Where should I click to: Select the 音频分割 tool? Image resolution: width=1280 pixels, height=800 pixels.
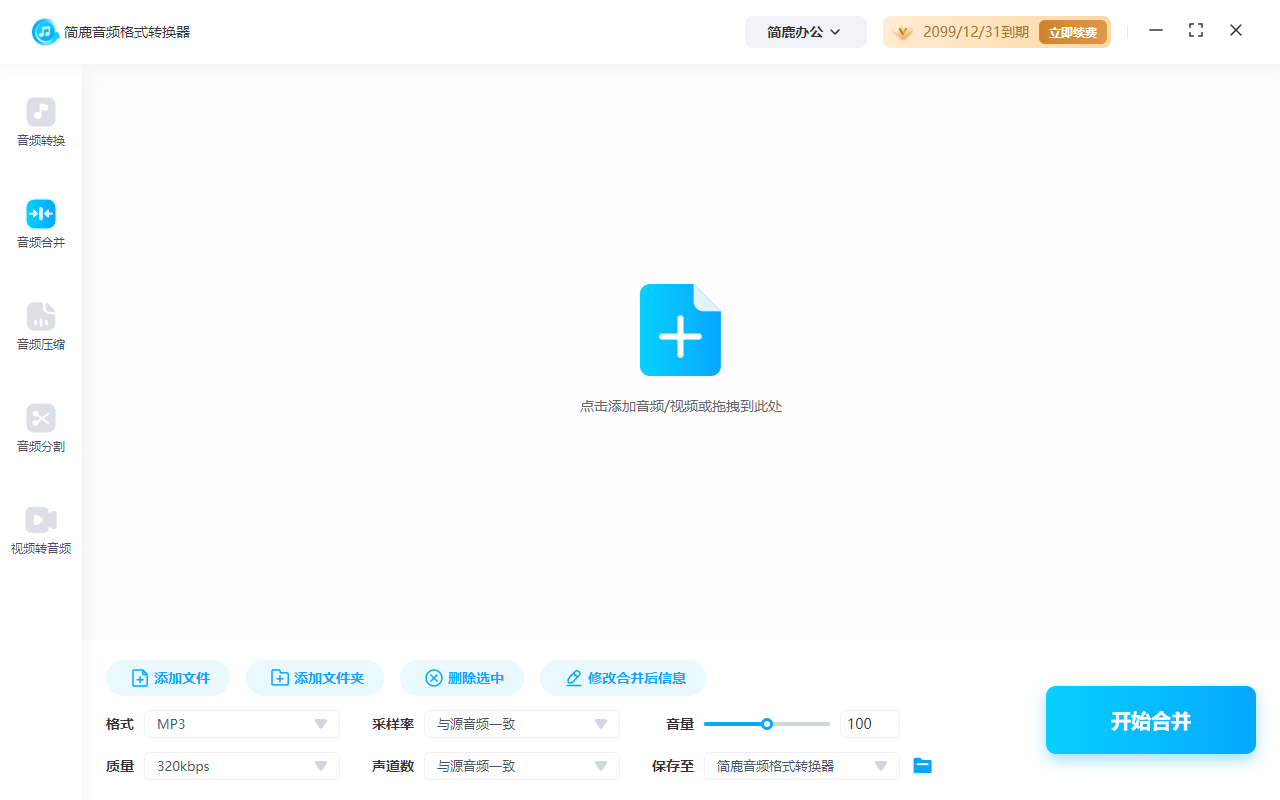[40, 428]
